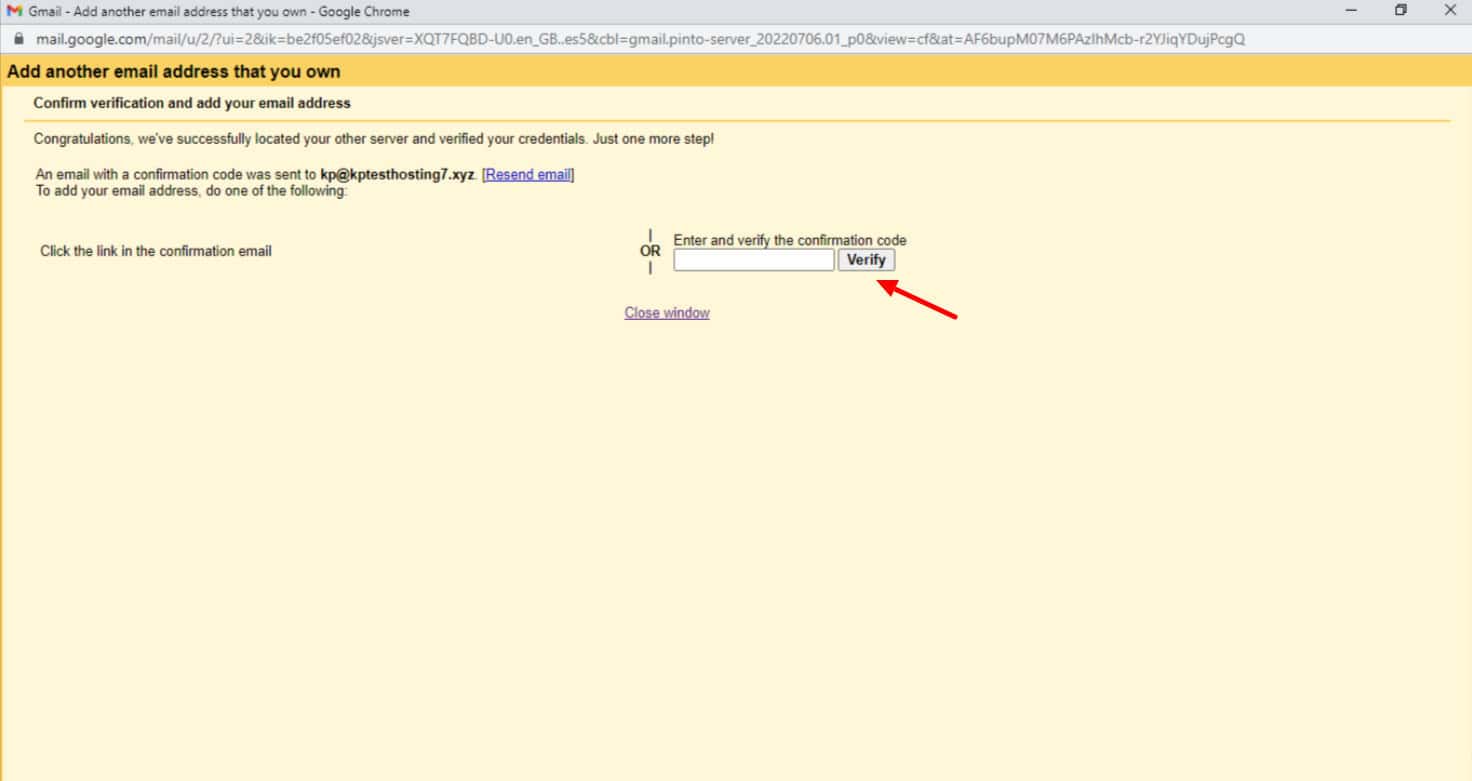This screenshot has height=781, width=1472.
Task: Click the kp@kptesthosting7.xyz email address text
Action: click(397, 175)
